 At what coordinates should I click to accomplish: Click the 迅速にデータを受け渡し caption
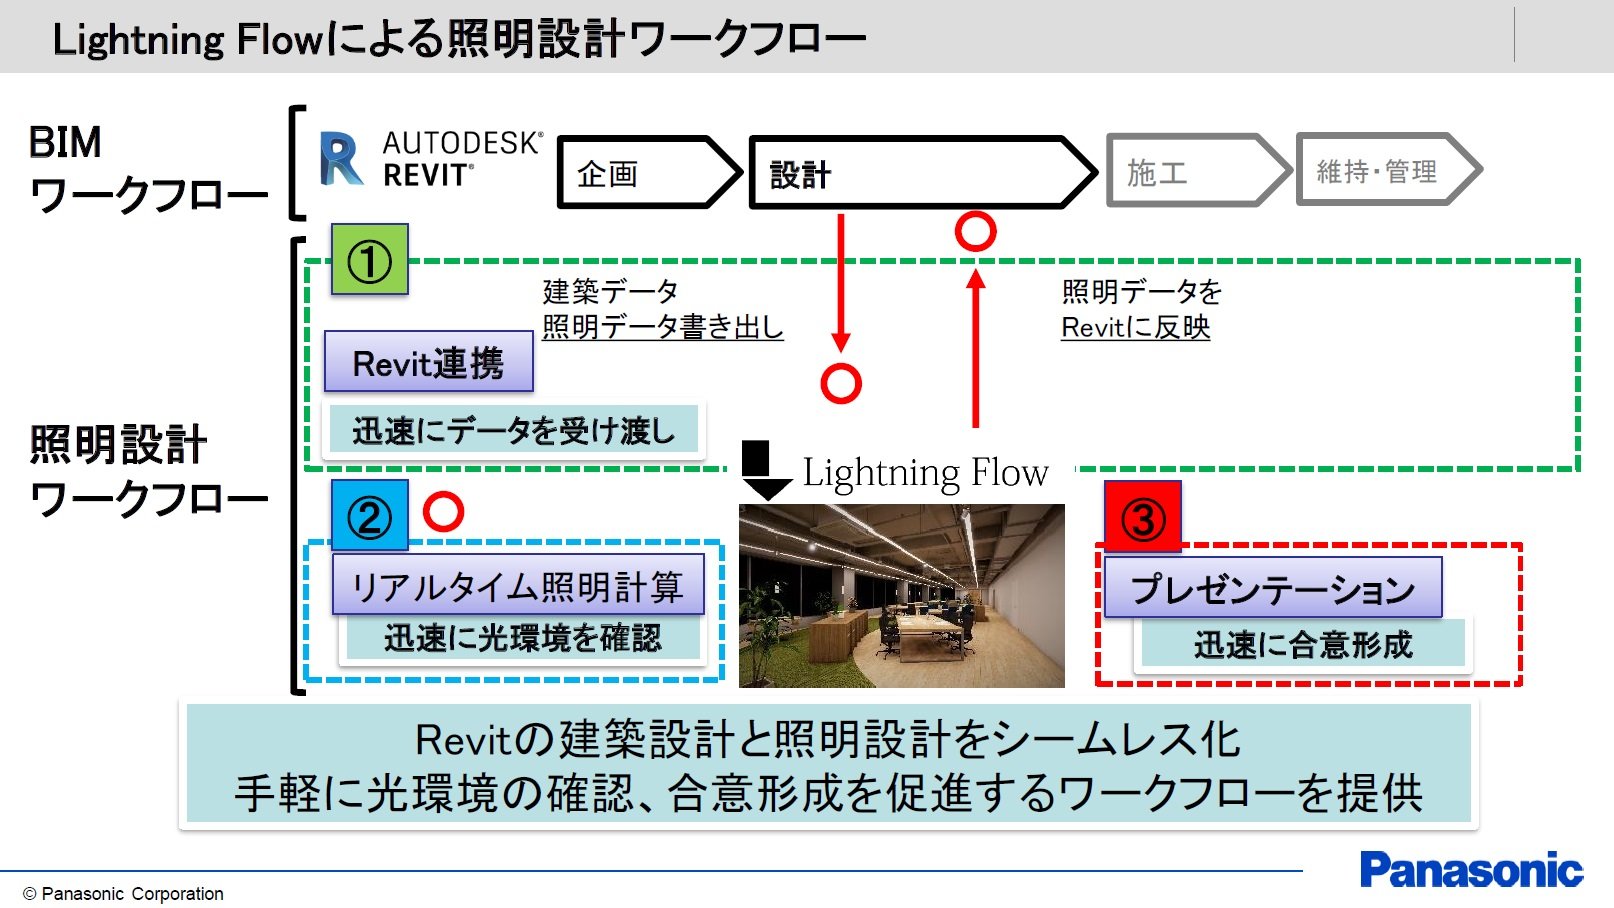click(514, 431)
